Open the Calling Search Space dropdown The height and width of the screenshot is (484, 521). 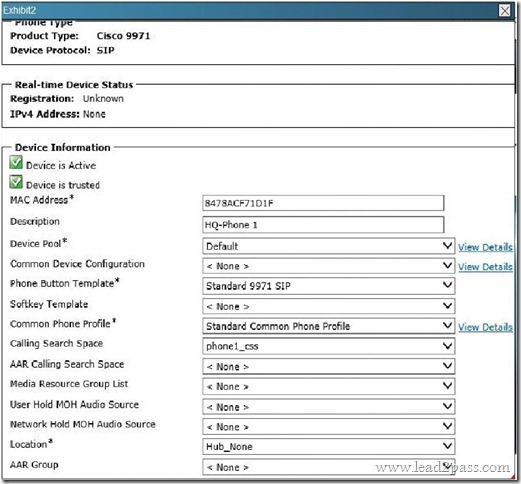pyautogui.click(x=328, y=346)
